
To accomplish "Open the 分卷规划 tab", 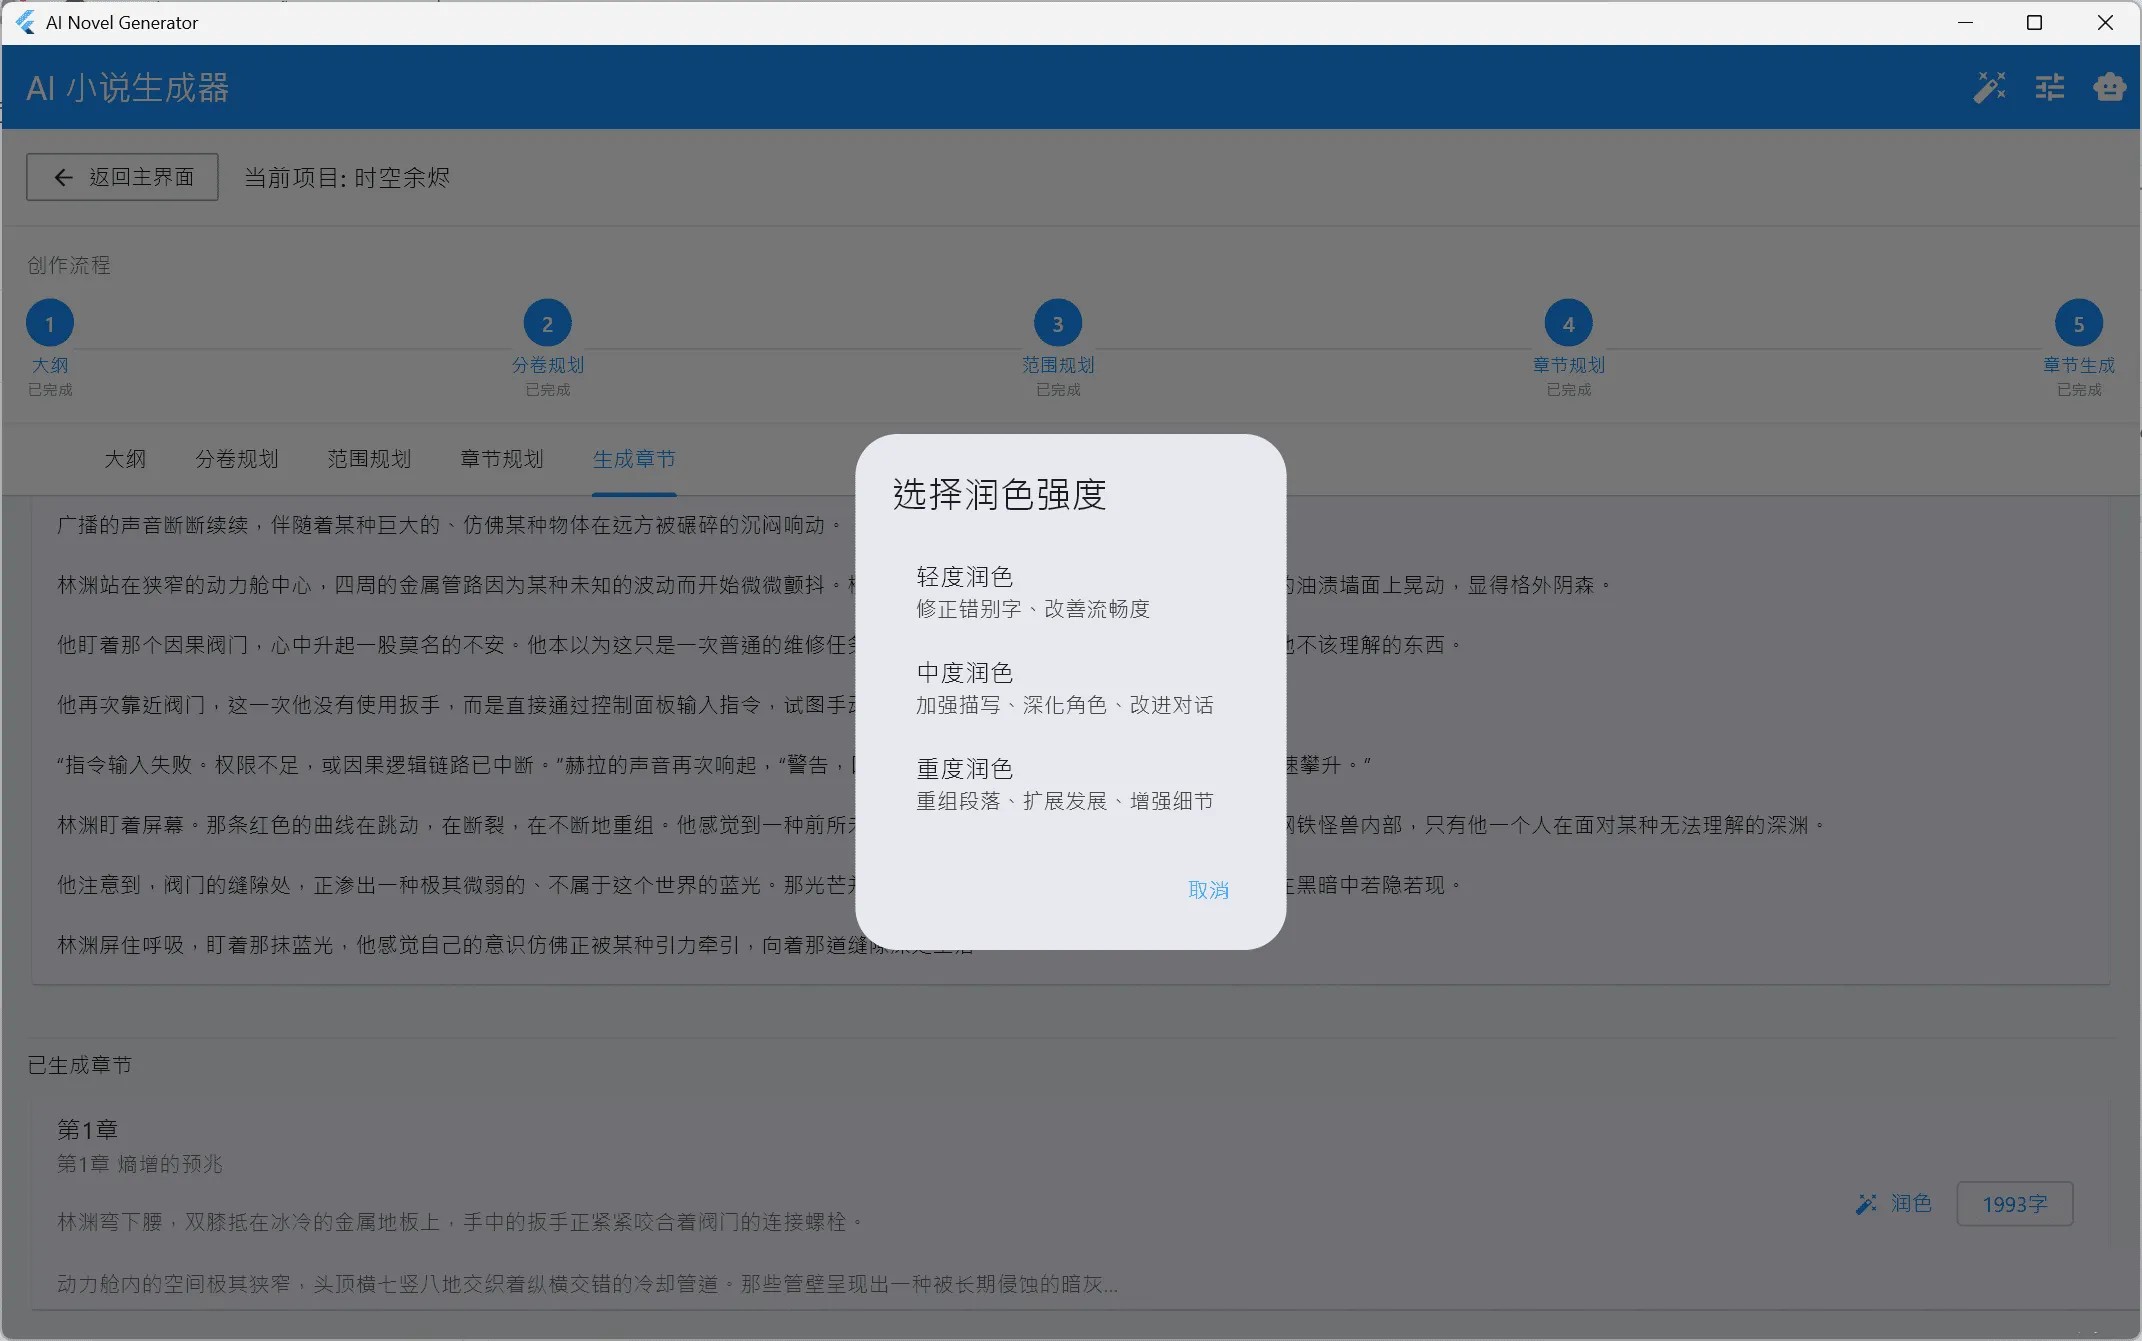I will pos(236,459).
